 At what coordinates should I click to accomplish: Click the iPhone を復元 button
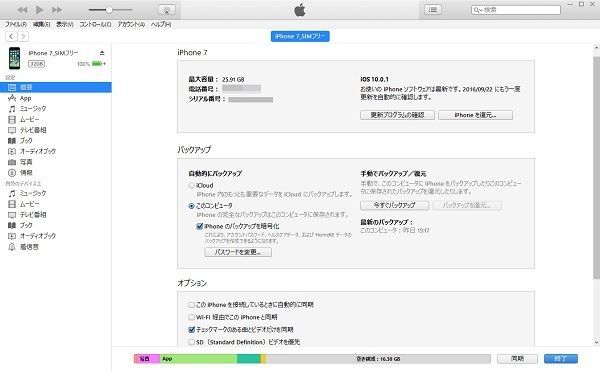475,115
